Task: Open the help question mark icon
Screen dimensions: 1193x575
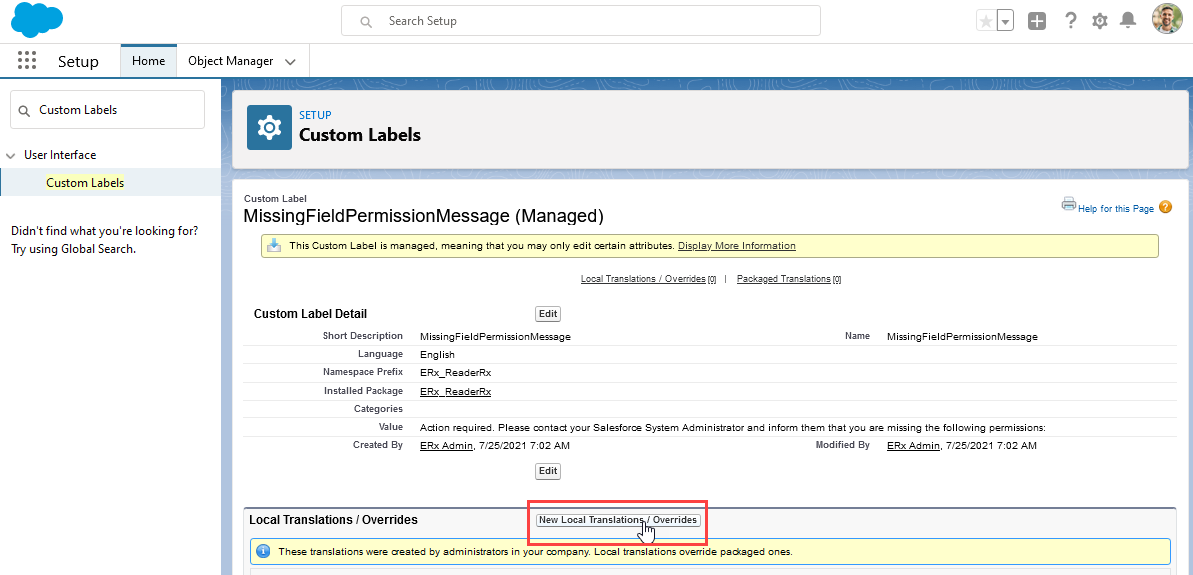Action: click(1070, 21)
